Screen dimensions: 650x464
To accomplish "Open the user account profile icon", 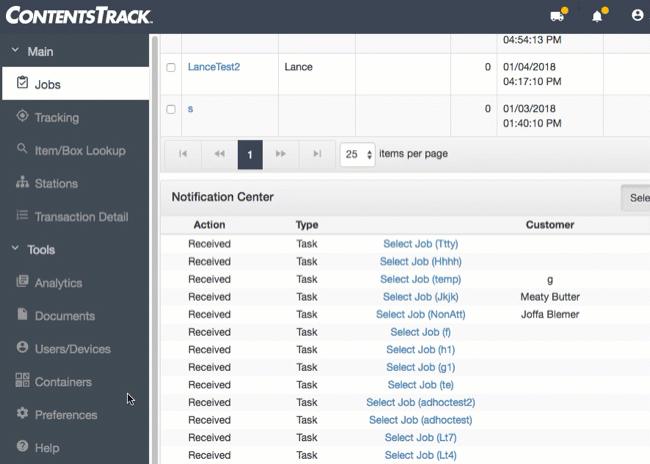I will point(637,15).
